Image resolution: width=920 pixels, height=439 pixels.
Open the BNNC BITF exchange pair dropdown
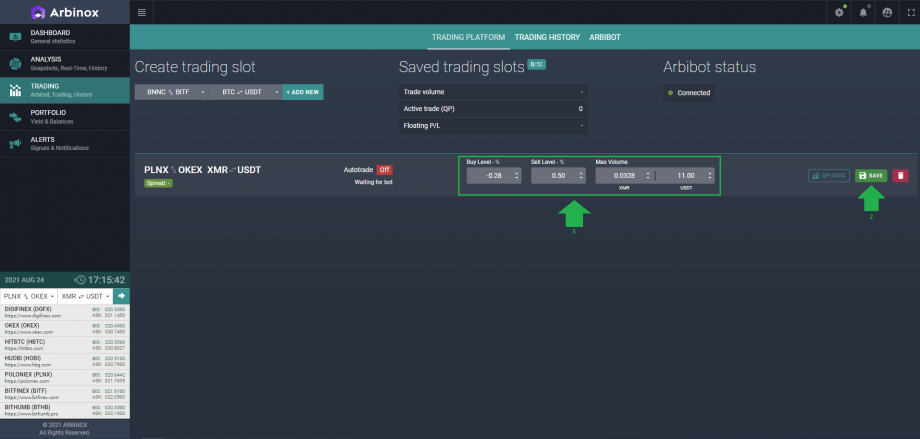171,92
